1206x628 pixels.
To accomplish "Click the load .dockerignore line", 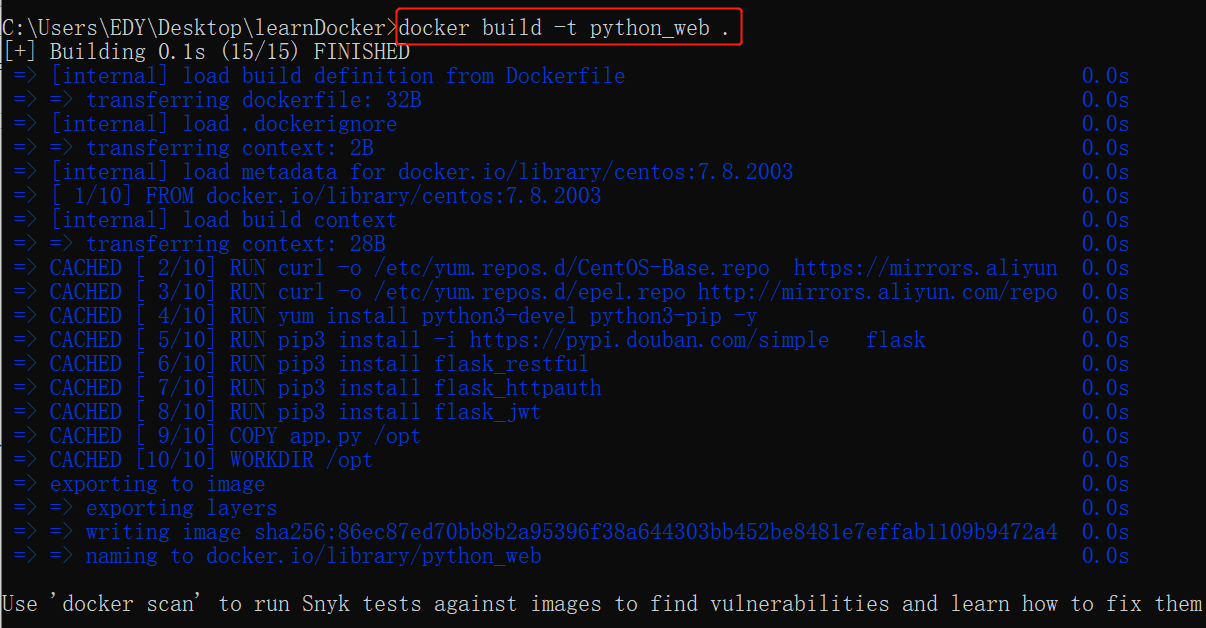I will coord(223,124).
